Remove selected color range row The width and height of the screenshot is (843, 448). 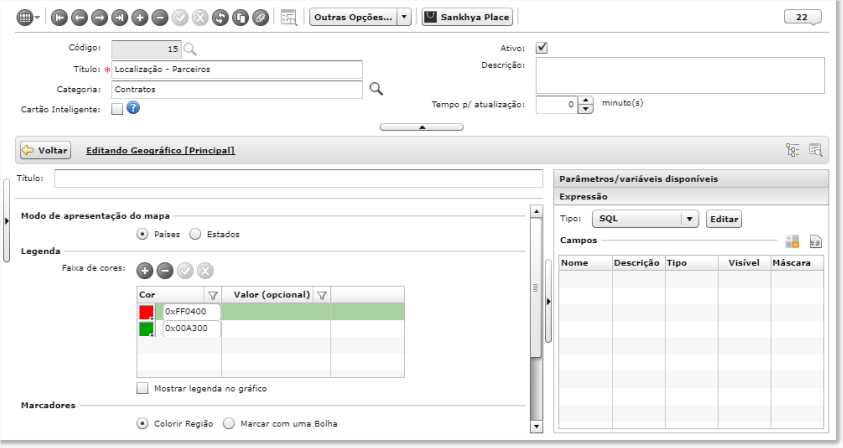click(165, 271)
